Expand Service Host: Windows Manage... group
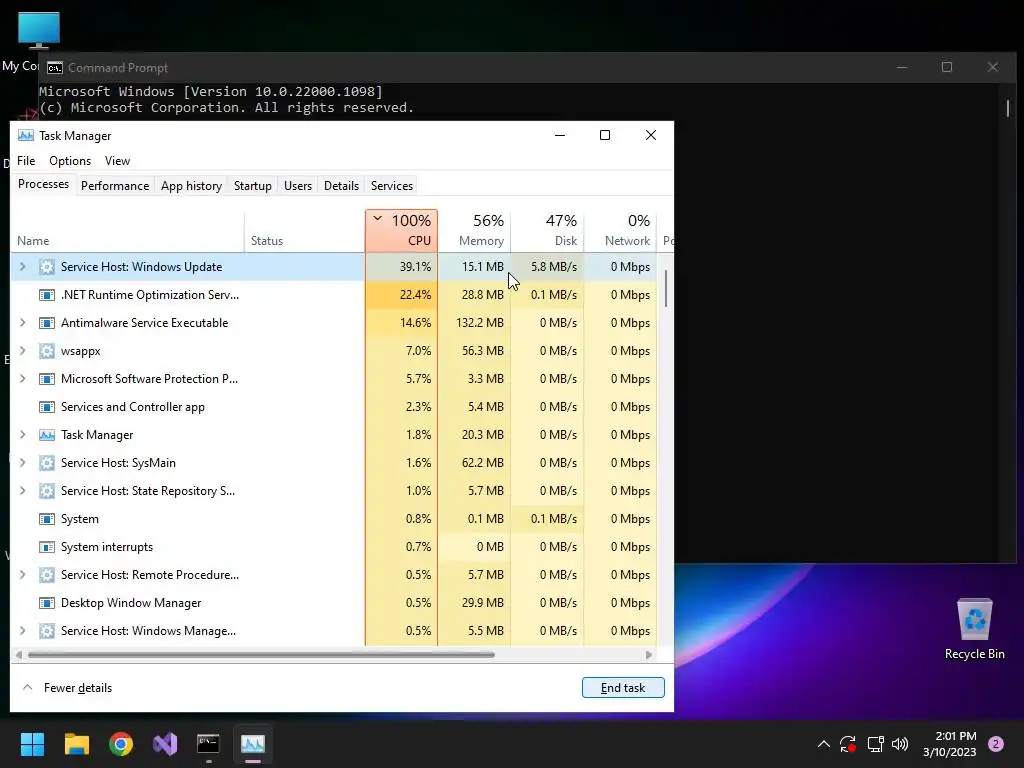The width and height of the screenshot is (1024, 768). point(23,631)
